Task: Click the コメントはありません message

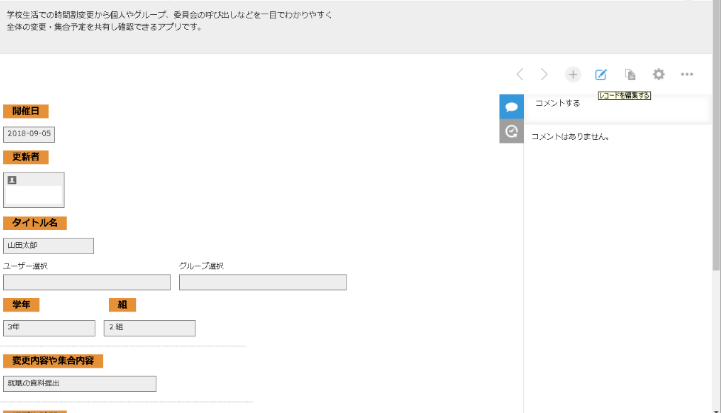Action: click(x=570, y=137)
